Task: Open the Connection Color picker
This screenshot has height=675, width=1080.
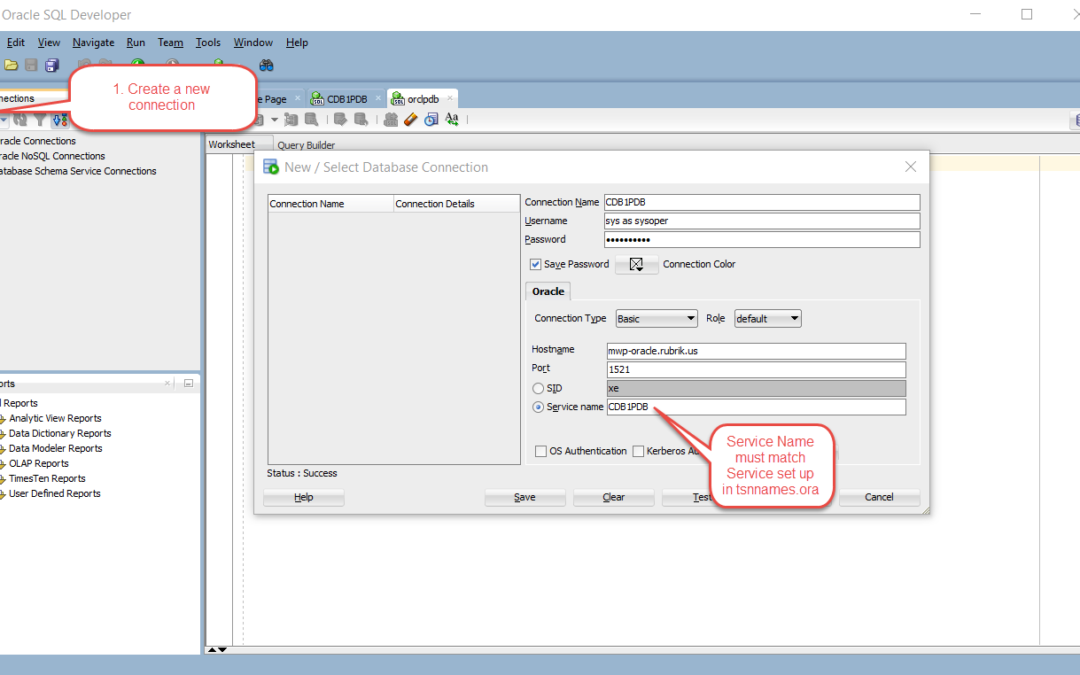Action: [x=636, y=264]
